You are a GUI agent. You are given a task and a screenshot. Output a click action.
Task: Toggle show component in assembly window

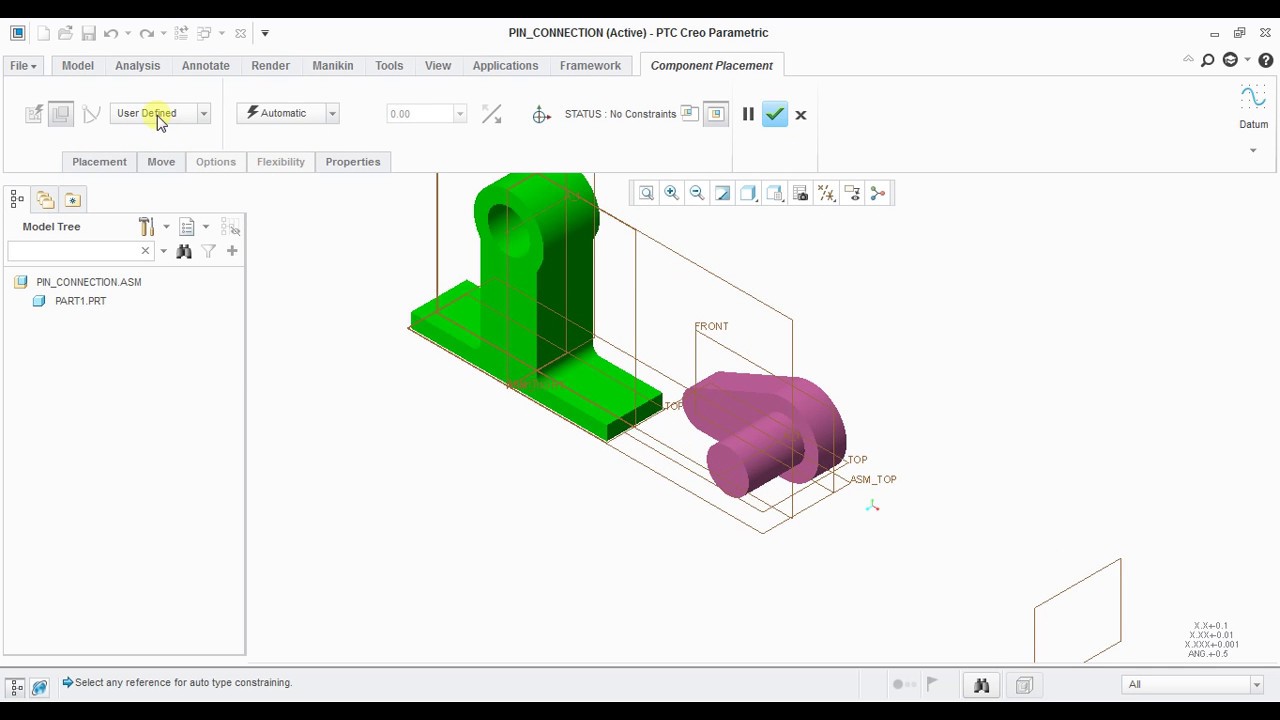(716, 114)
